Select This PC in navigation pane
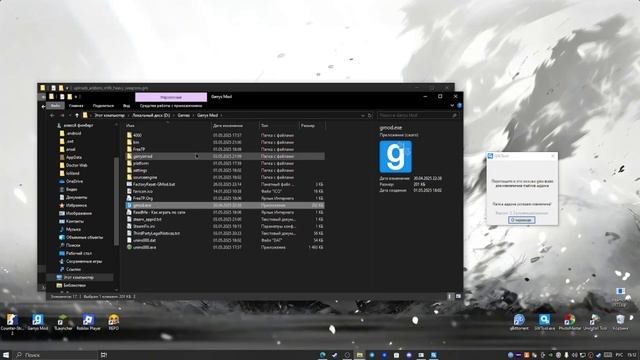 [79, 278]
